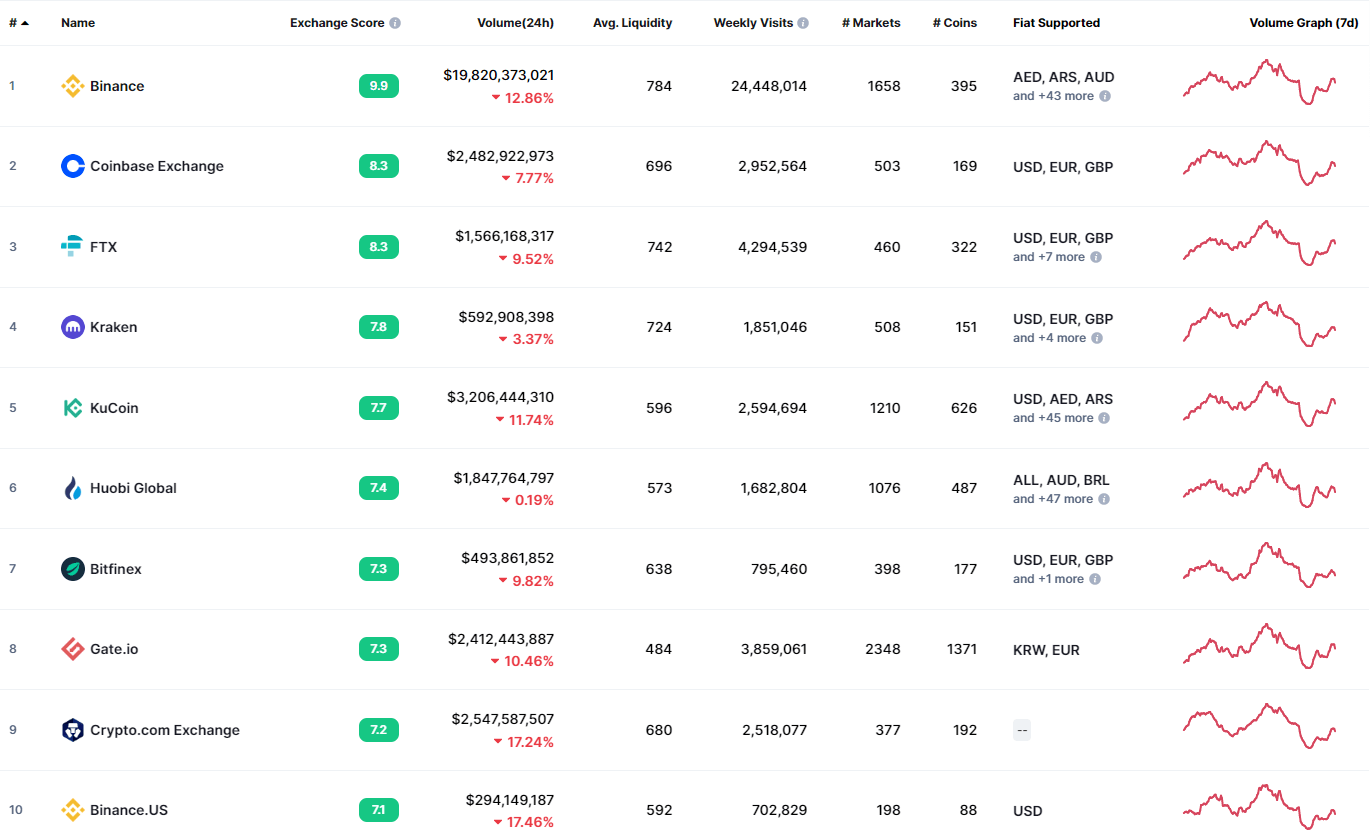Click Binance's 9.9 exchange score badge
The image size is (1370, 840).
click(379, 86)
